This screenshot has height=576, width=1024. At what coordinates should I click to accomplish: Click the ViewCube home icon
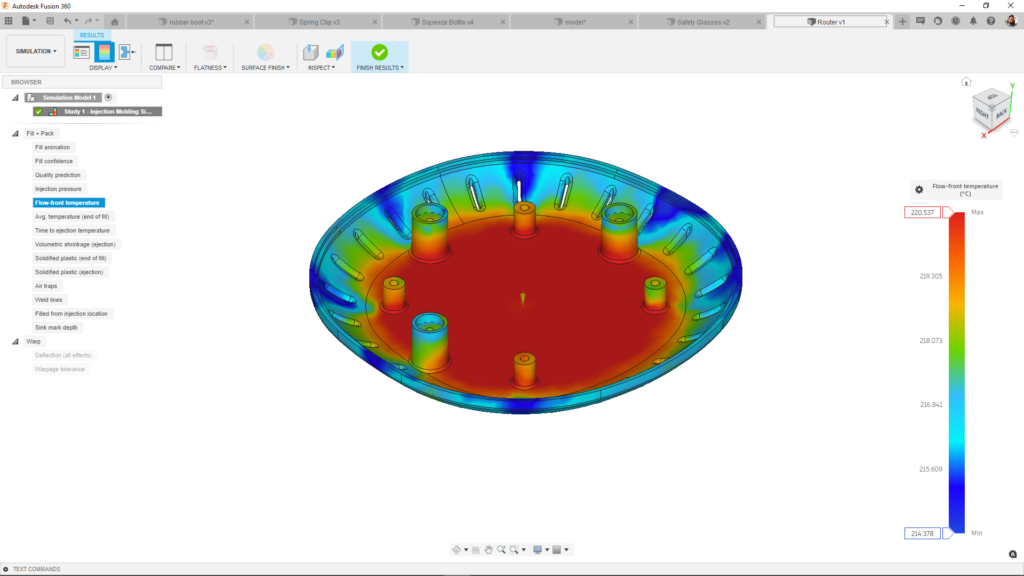966,82
